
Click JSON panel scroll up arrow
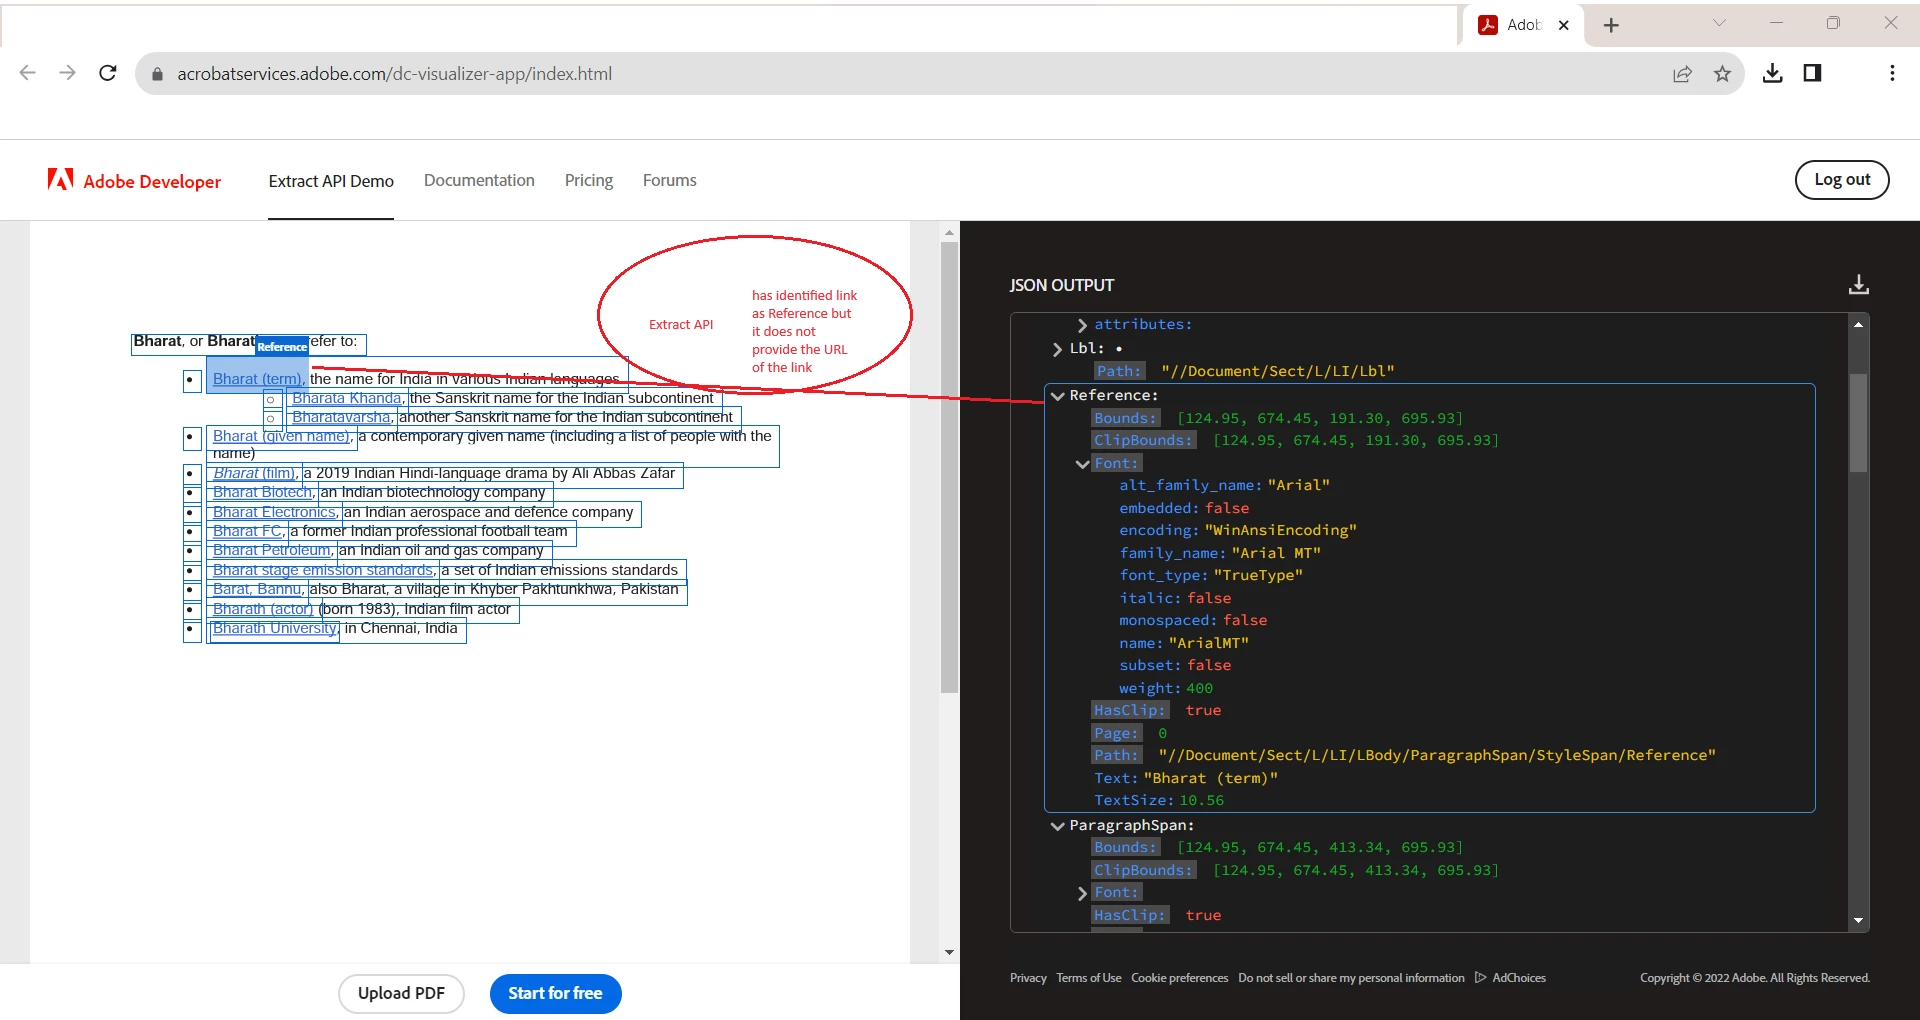1858,324
